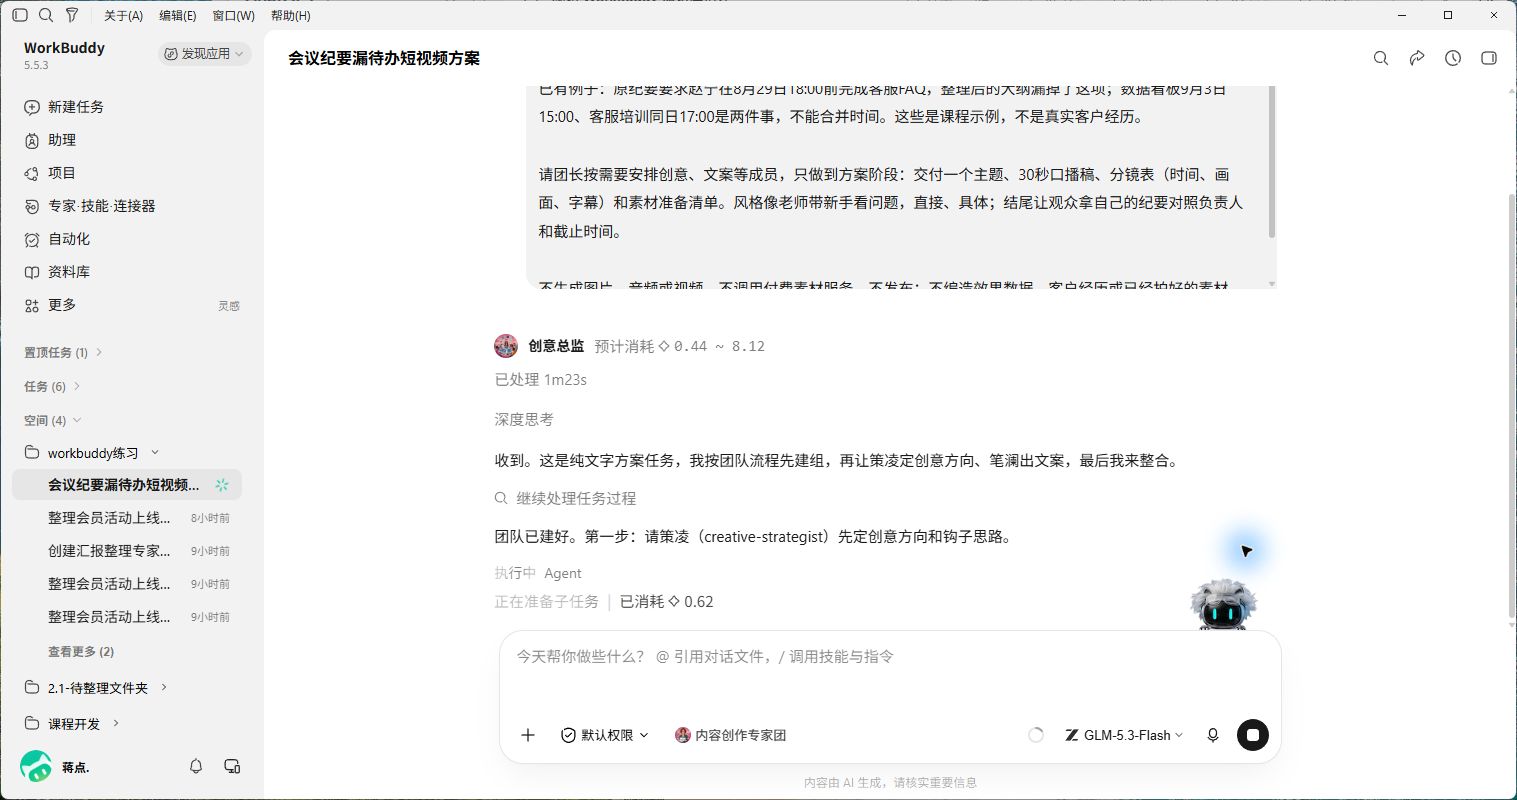Click 查看更多 (2) to show more tasks
1517x800 pixels.
pos(81,651)
